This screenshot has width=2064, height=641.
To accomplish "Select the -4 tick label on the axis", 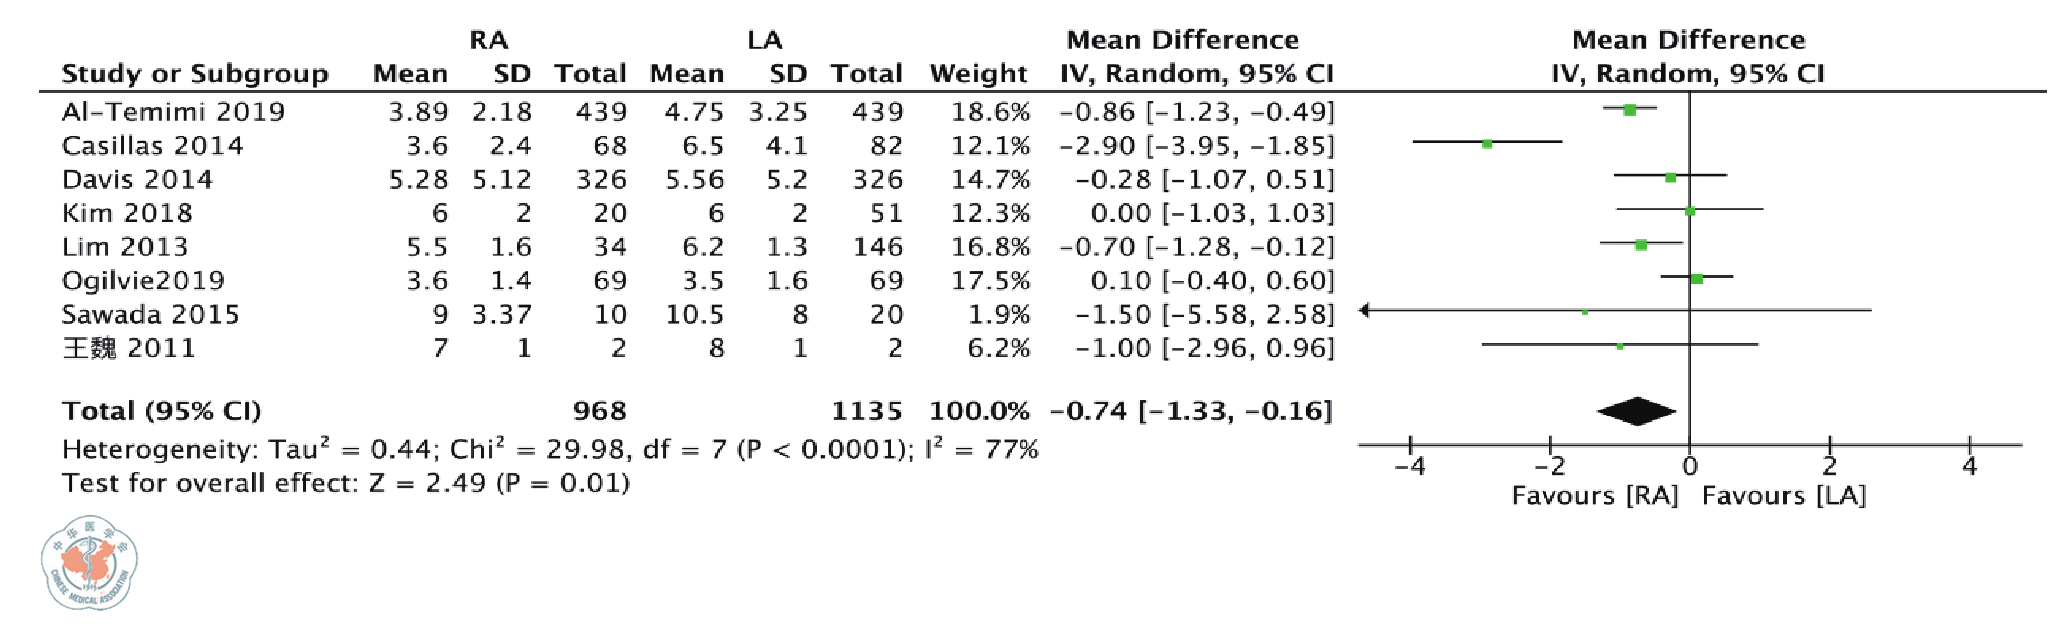I will (x=1409, y=467).
